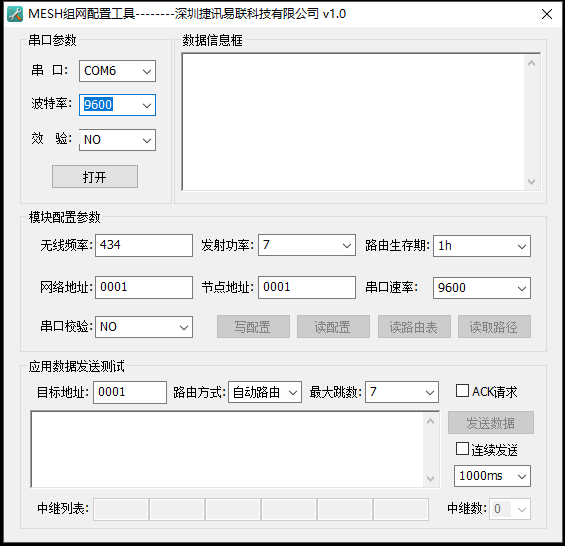The width and height of the screenshot is (565, 546).
Task: Click into the 无线频率 input field
Action: [144, 245]
